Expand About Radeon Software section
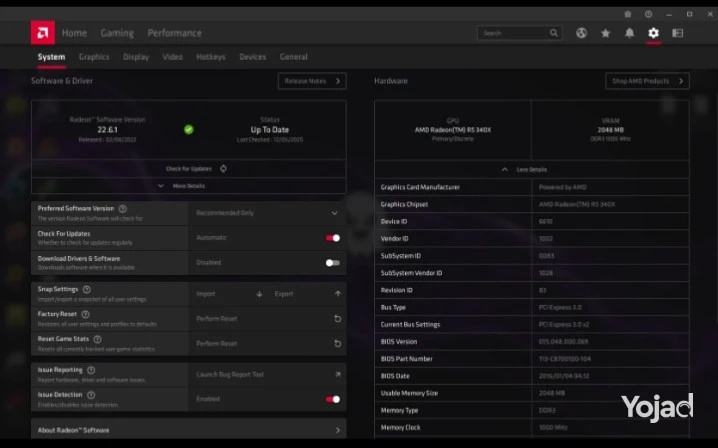Screen dimensions: 718x448 [x=189, y=430]
